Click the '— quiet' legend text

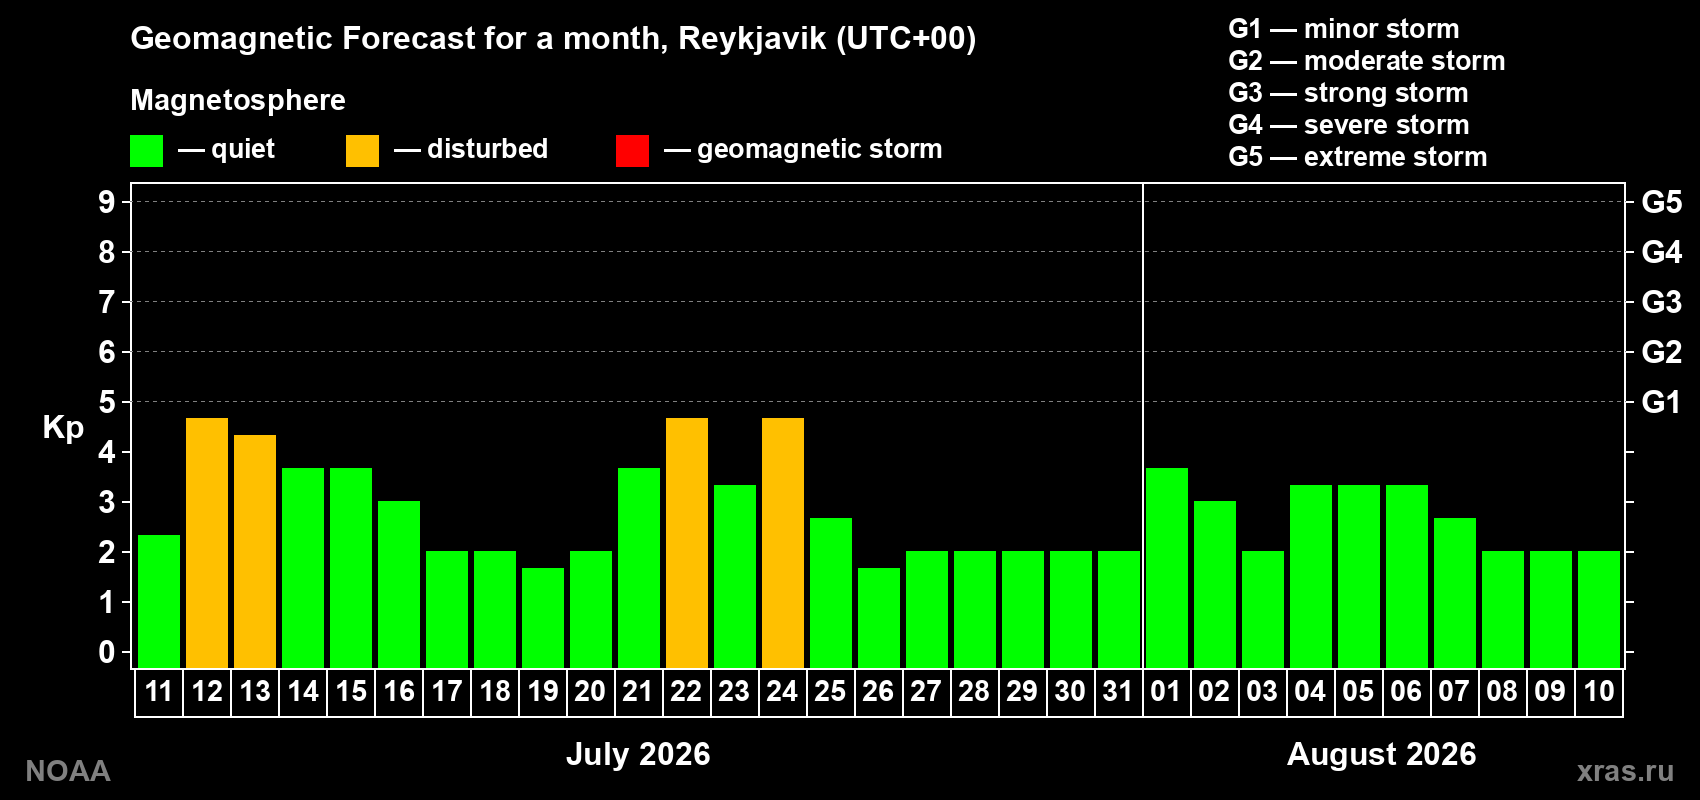226,149
